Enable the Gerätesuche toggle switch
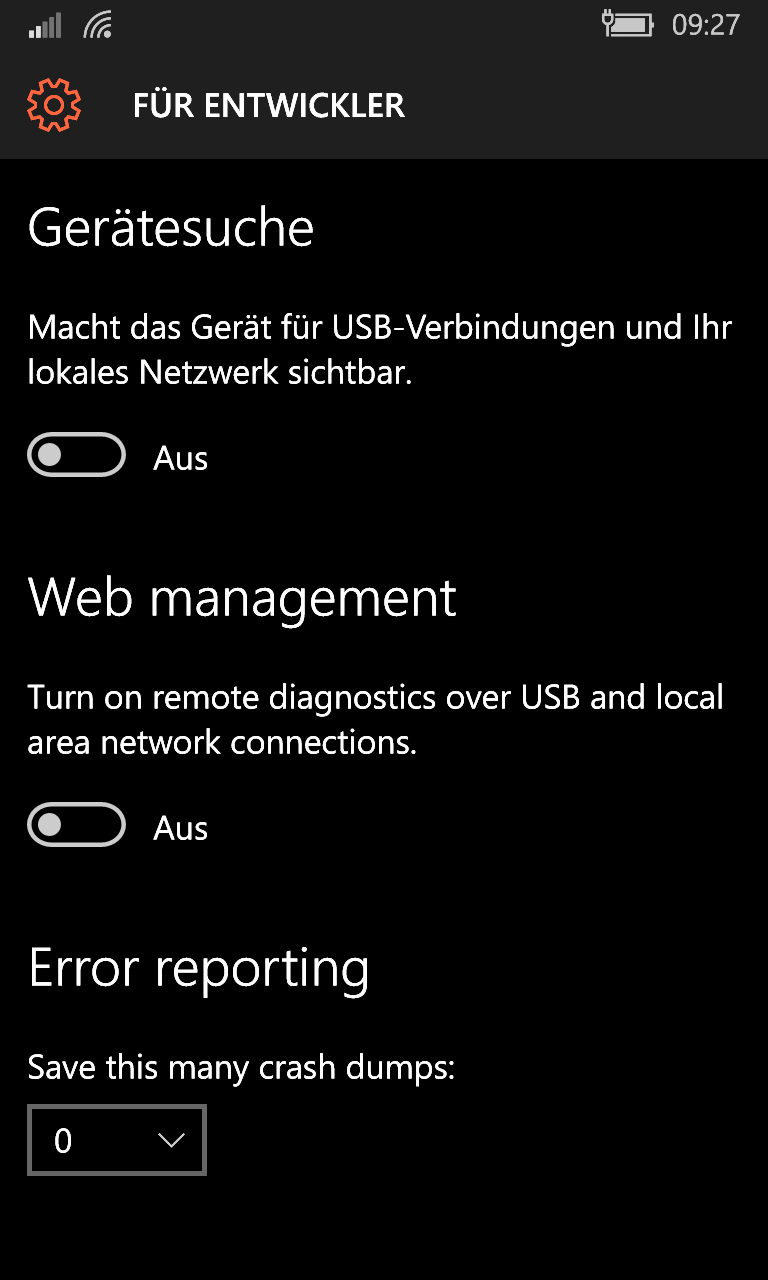This screenshot has width=768, height=1280. pos(76,455)
